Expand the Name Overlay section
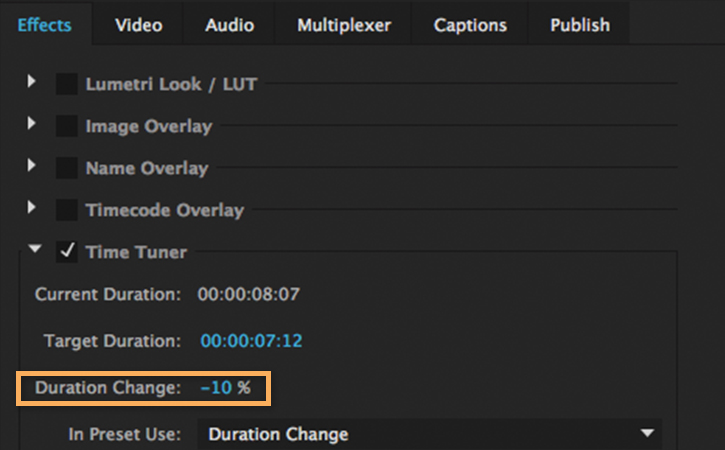The image size is (725, 450). tap(32, 166)
